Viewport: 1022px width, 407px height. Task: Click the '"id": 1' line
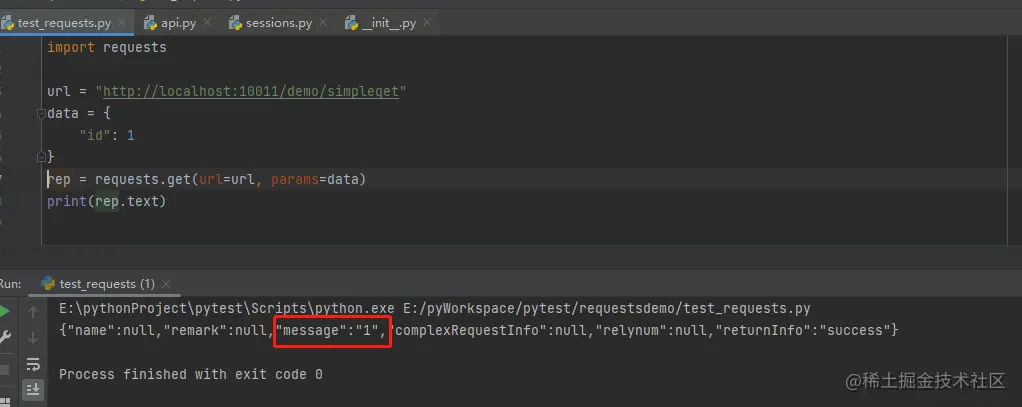coord(107,136)
